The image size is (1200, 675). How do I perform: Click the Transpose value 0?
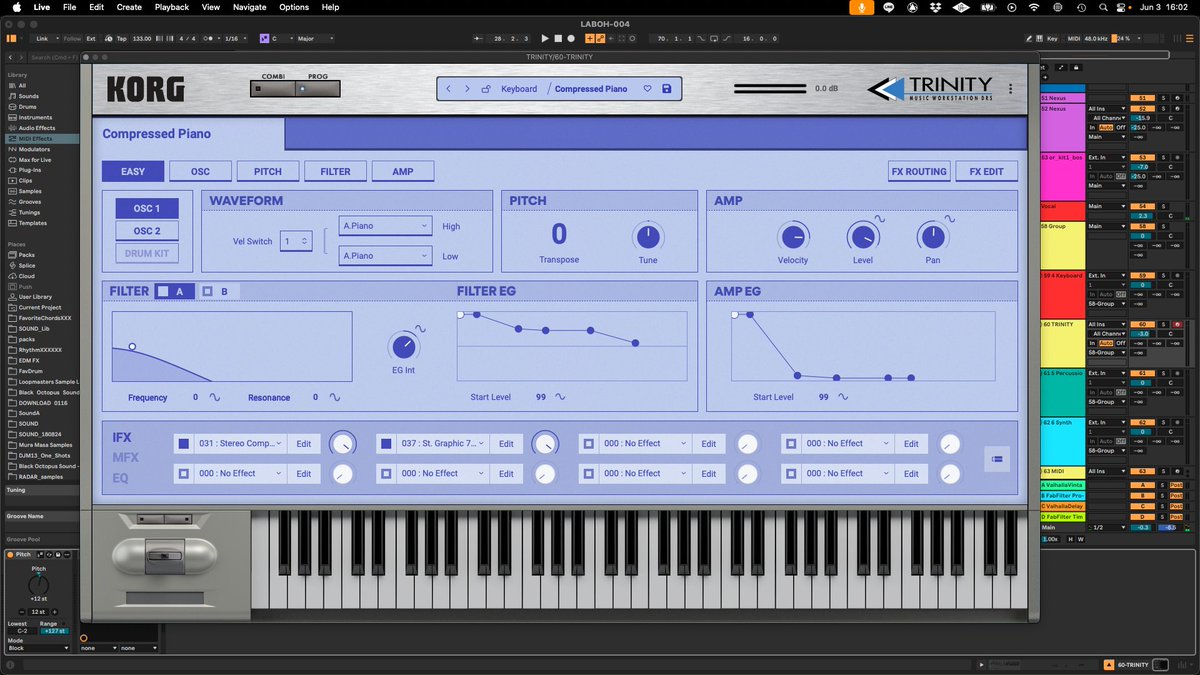click(x=559, y=234)
